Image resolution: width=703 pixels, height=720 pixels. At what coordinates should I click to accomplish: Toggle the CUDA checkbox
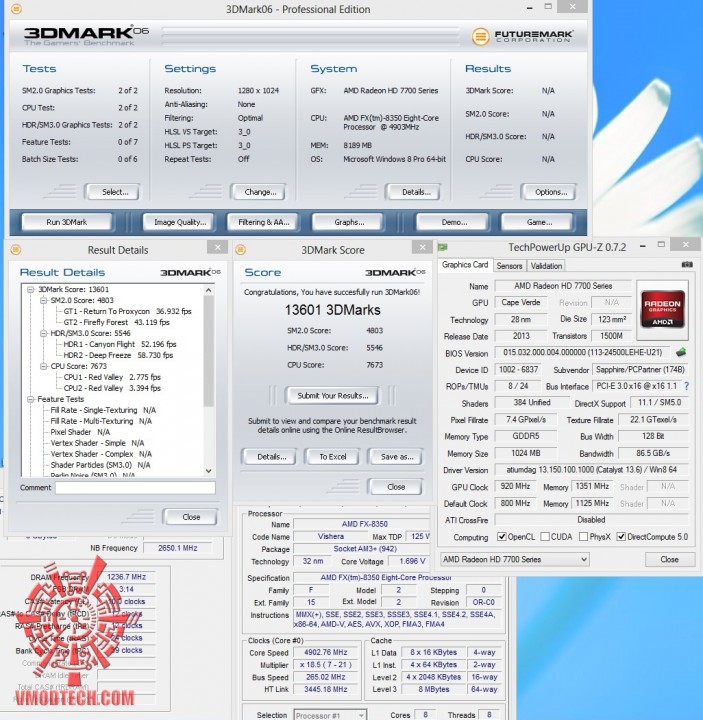[x=545, y=537]
